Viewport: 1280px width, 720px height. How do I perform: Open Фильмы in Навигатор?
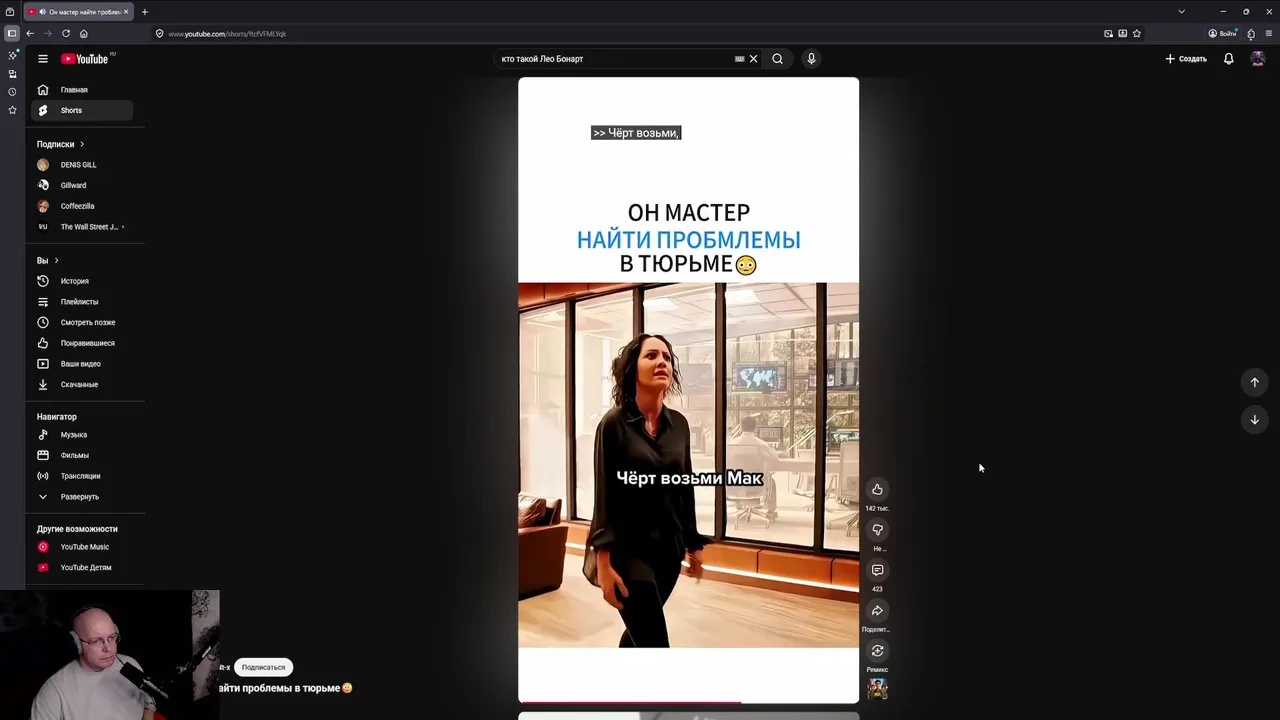[x=84, y=455]
